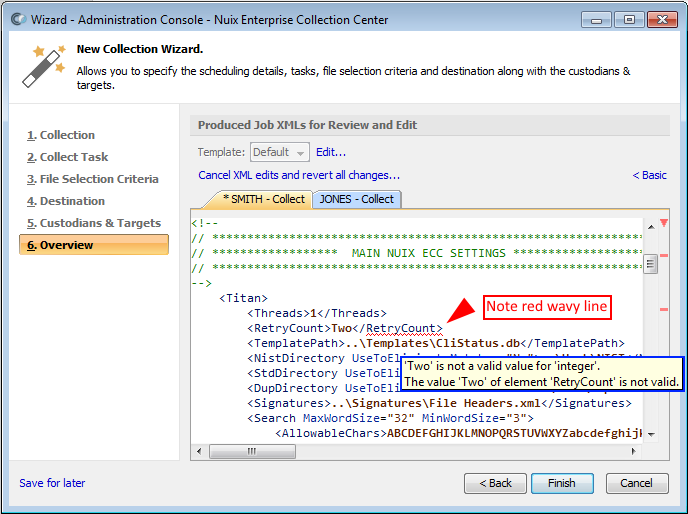688x514 pixels.
Task: Maximize the wizard window
Action: pos(629,20)
